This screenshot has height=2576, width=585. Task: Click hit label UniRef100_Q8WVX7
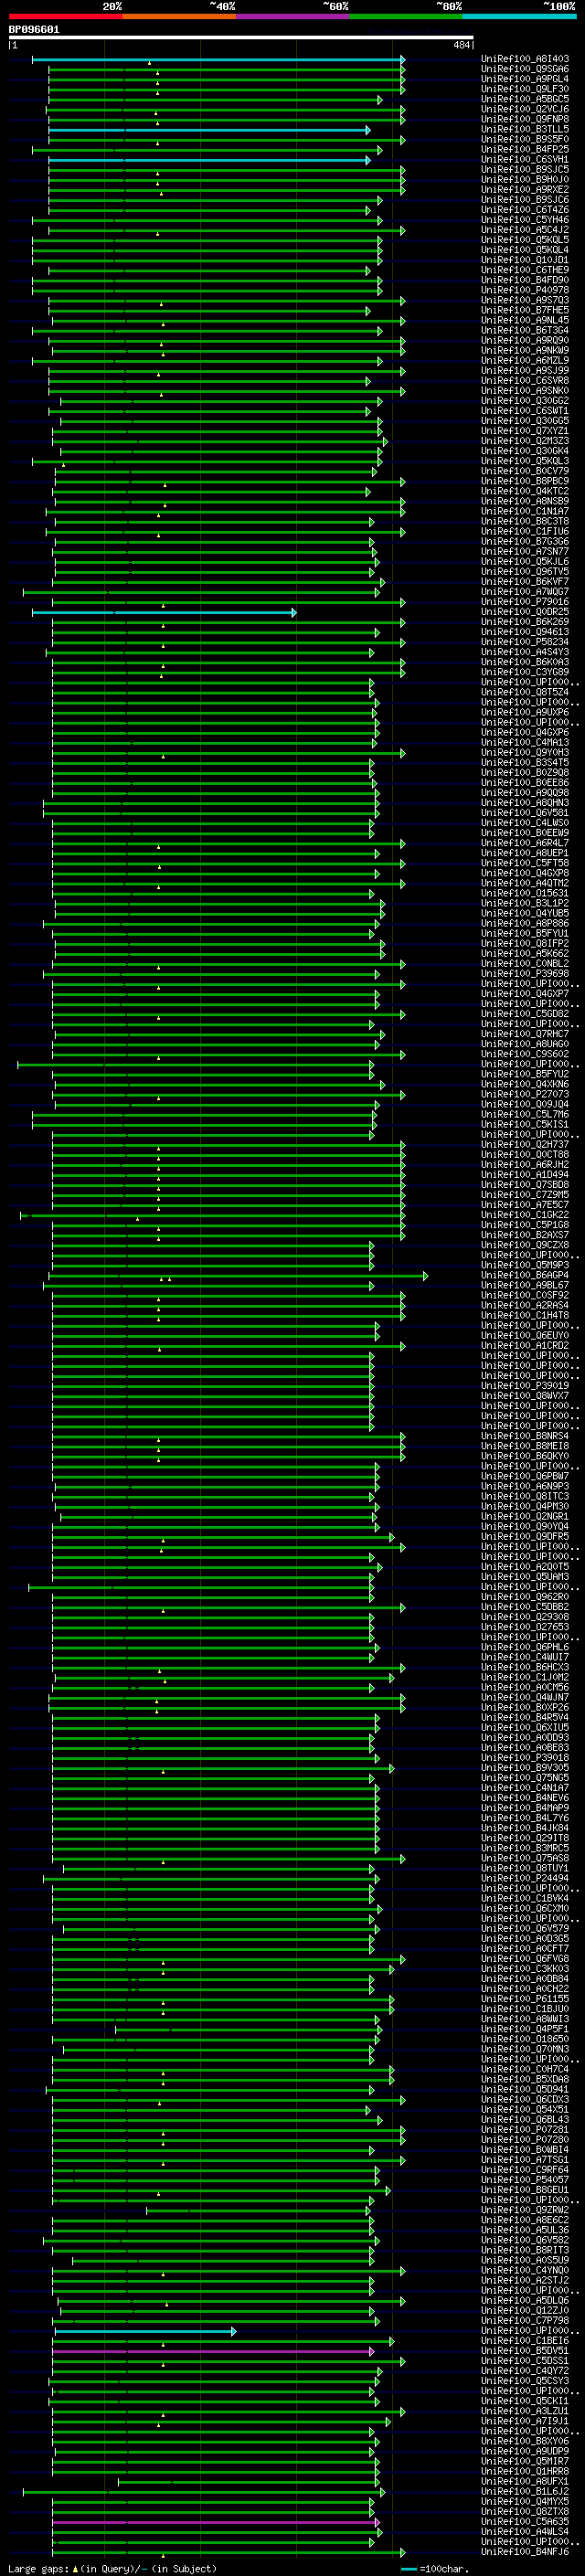coord(525,1396)
